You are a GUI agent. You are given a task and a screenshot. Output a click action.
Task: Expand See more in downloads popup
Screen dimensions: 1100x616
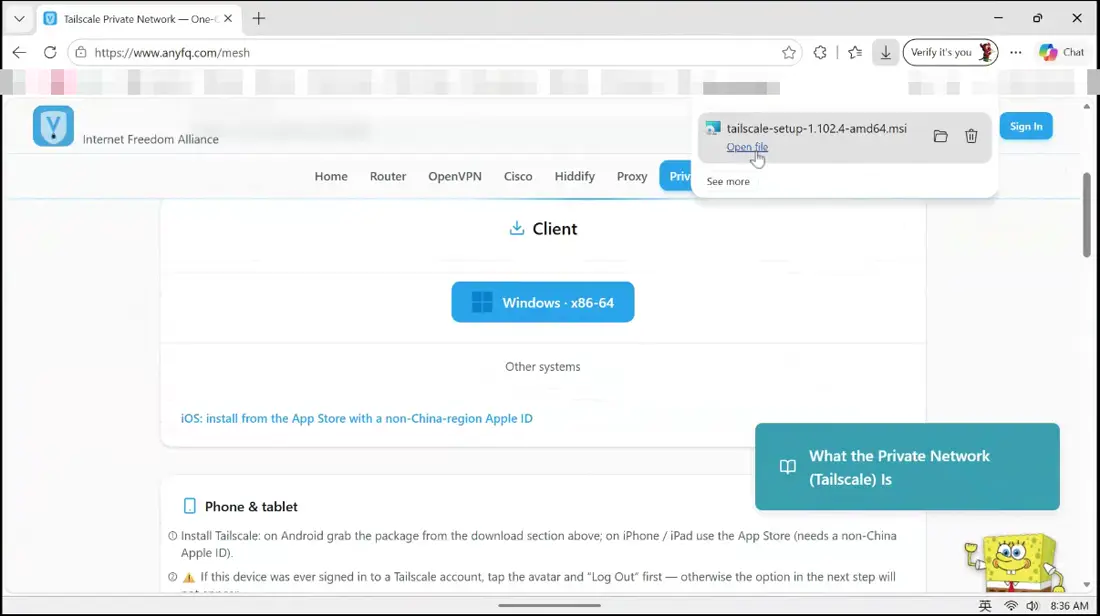[727, 182]
